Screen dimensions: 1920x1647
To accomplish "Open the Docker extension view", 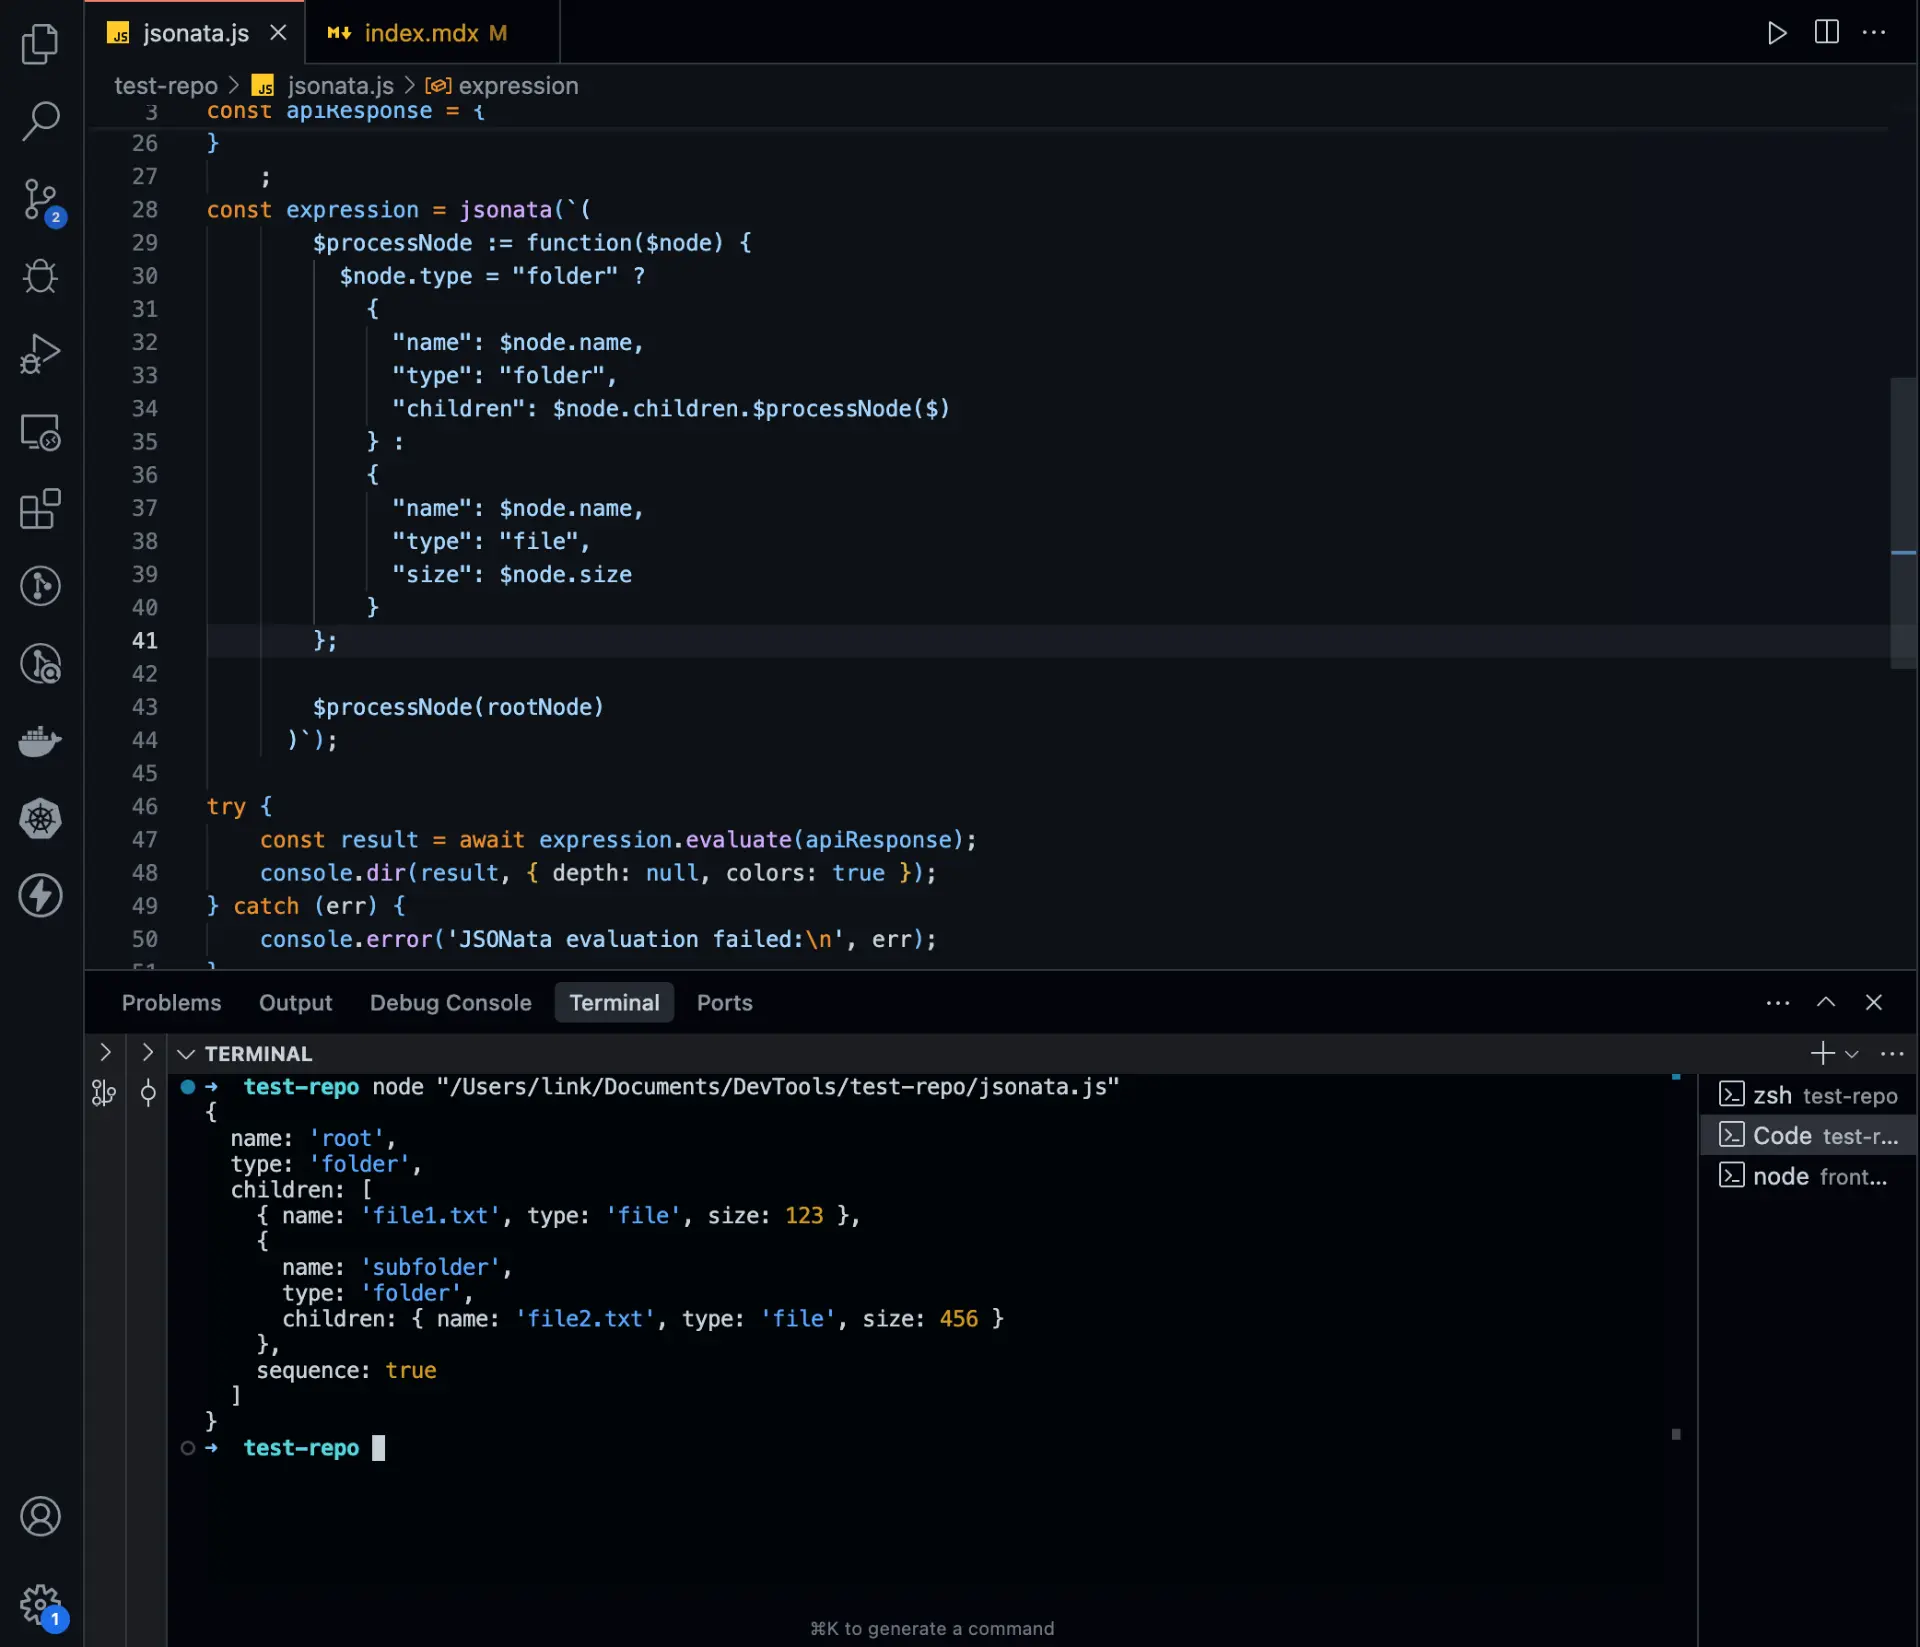I will pyautogui.click(x=40, y=741).
